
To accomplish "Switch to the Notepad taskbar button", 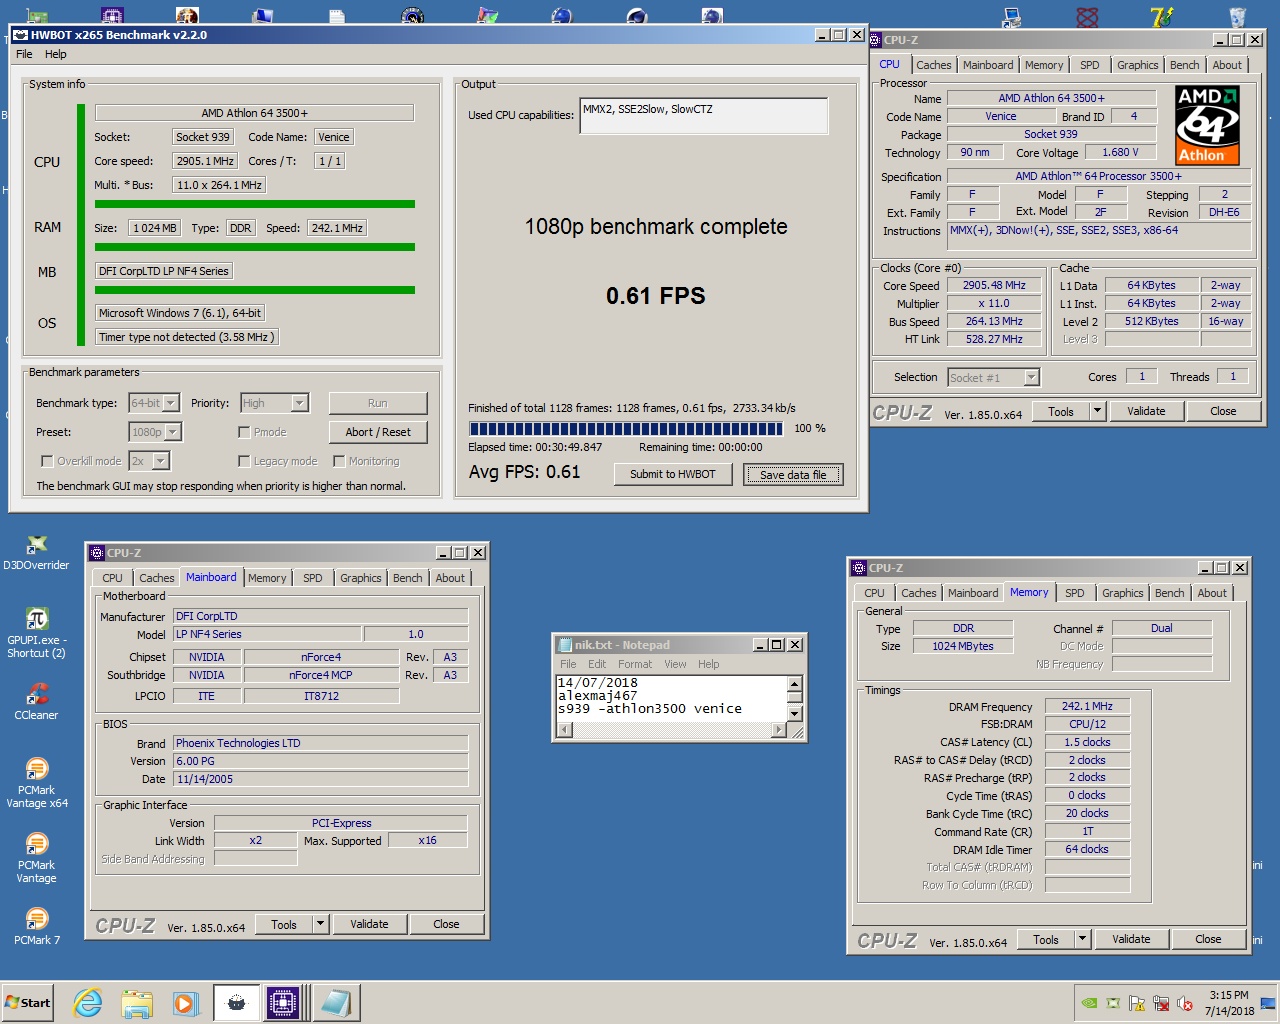I will pos(335,1003).
